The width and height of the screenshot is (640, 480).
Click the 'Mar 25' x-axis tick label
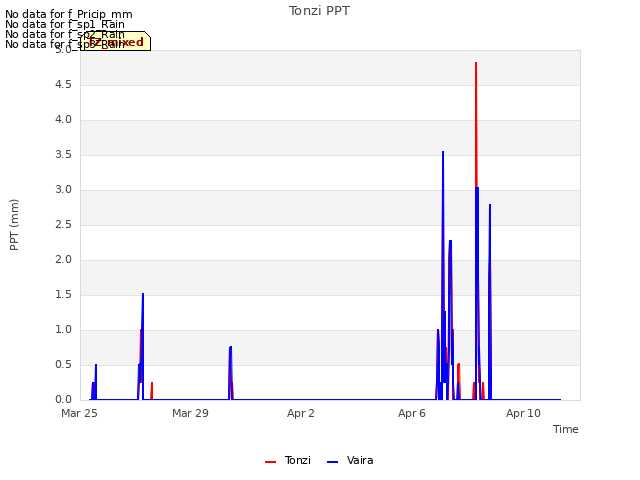pos(79,413)
